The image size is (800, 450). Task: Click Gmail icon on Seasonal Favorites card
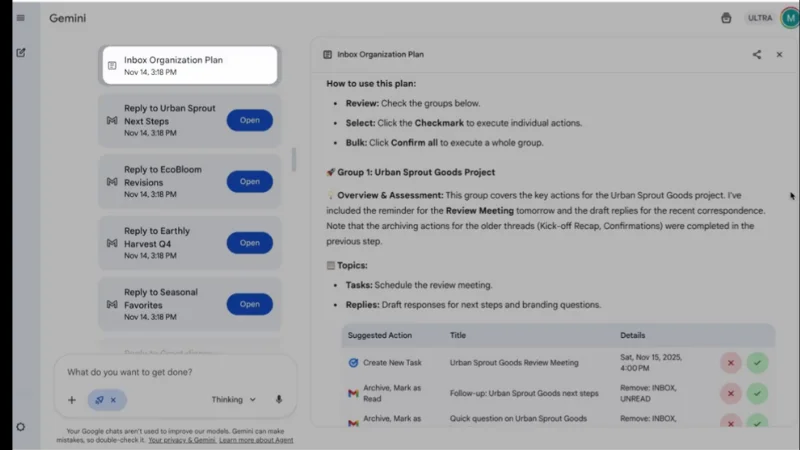pyautogui.click(x=112, y=304)
